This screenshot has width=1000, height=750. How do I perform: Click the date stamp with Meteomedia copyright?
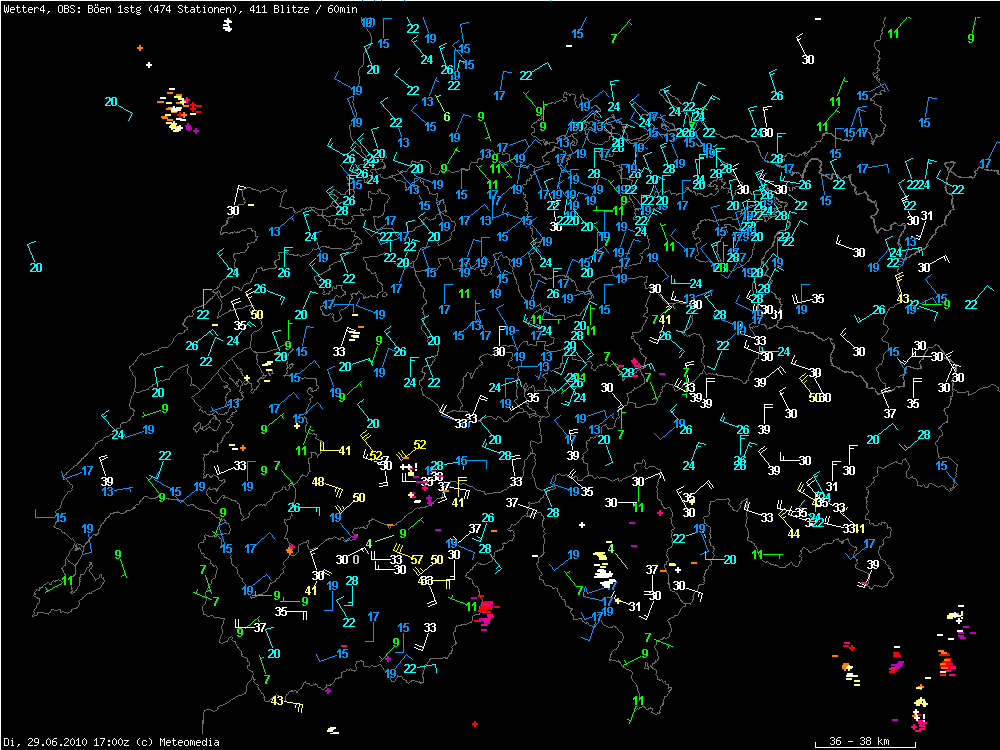[100, 742]
